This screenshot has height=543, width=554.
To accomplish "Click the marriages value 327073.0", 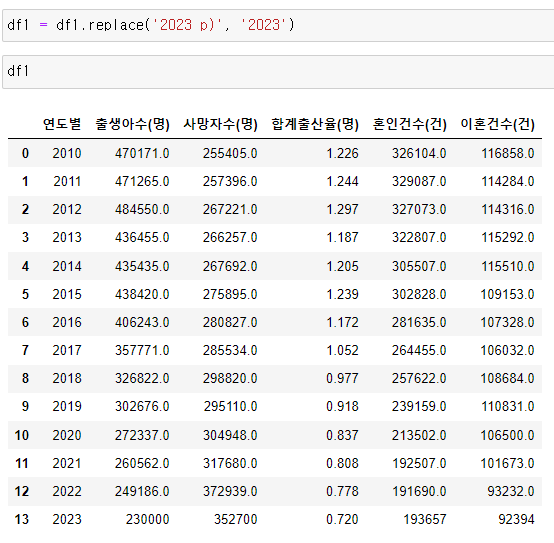I will [x=419, y=209].
